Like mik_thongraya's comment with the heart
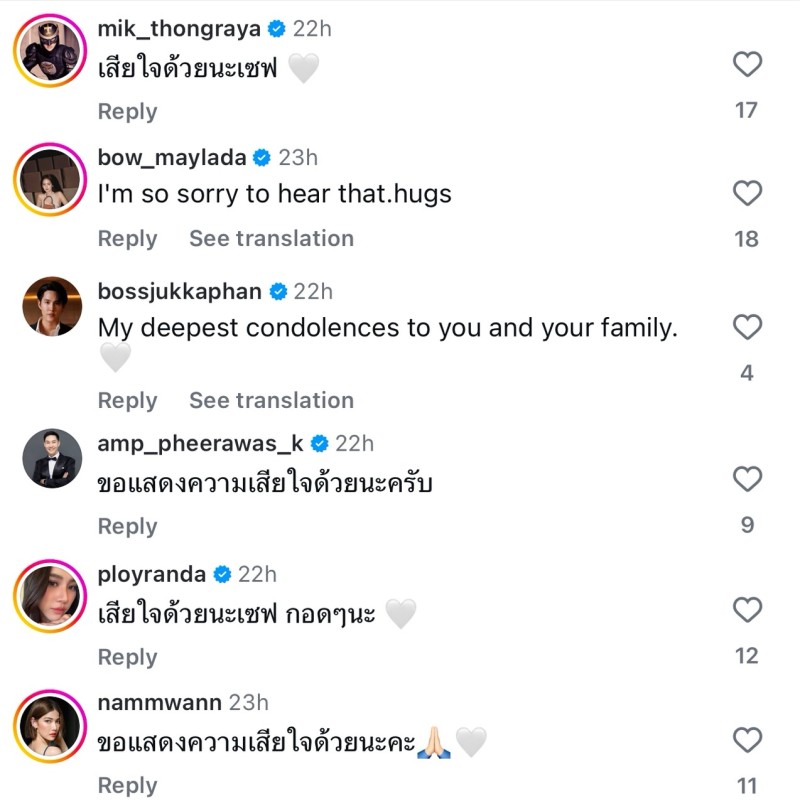 747,66
